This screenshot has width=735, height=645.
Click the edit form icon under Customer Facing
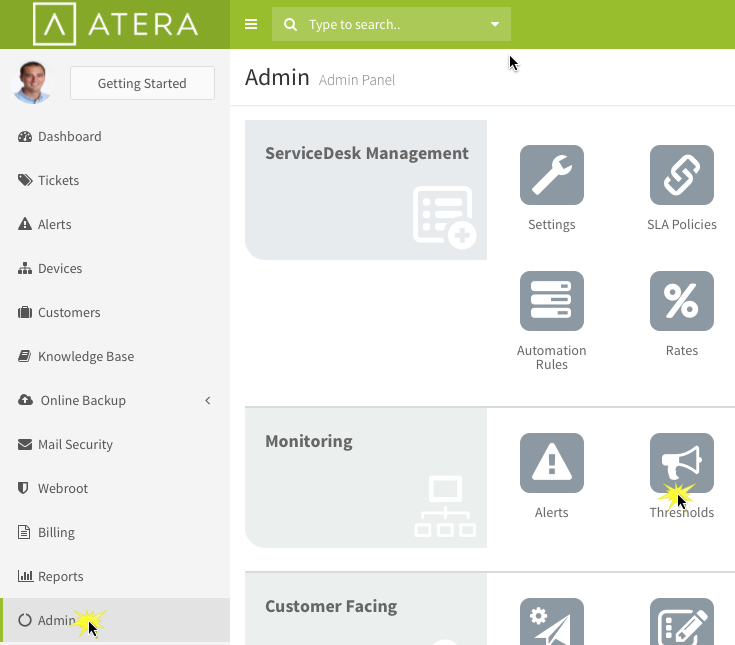(x=682, y=622)
